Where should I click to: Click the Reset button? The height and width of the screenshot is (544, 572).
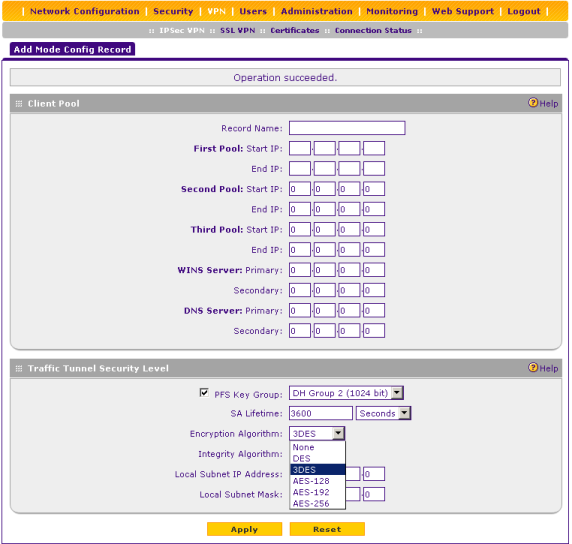(327, 529)
